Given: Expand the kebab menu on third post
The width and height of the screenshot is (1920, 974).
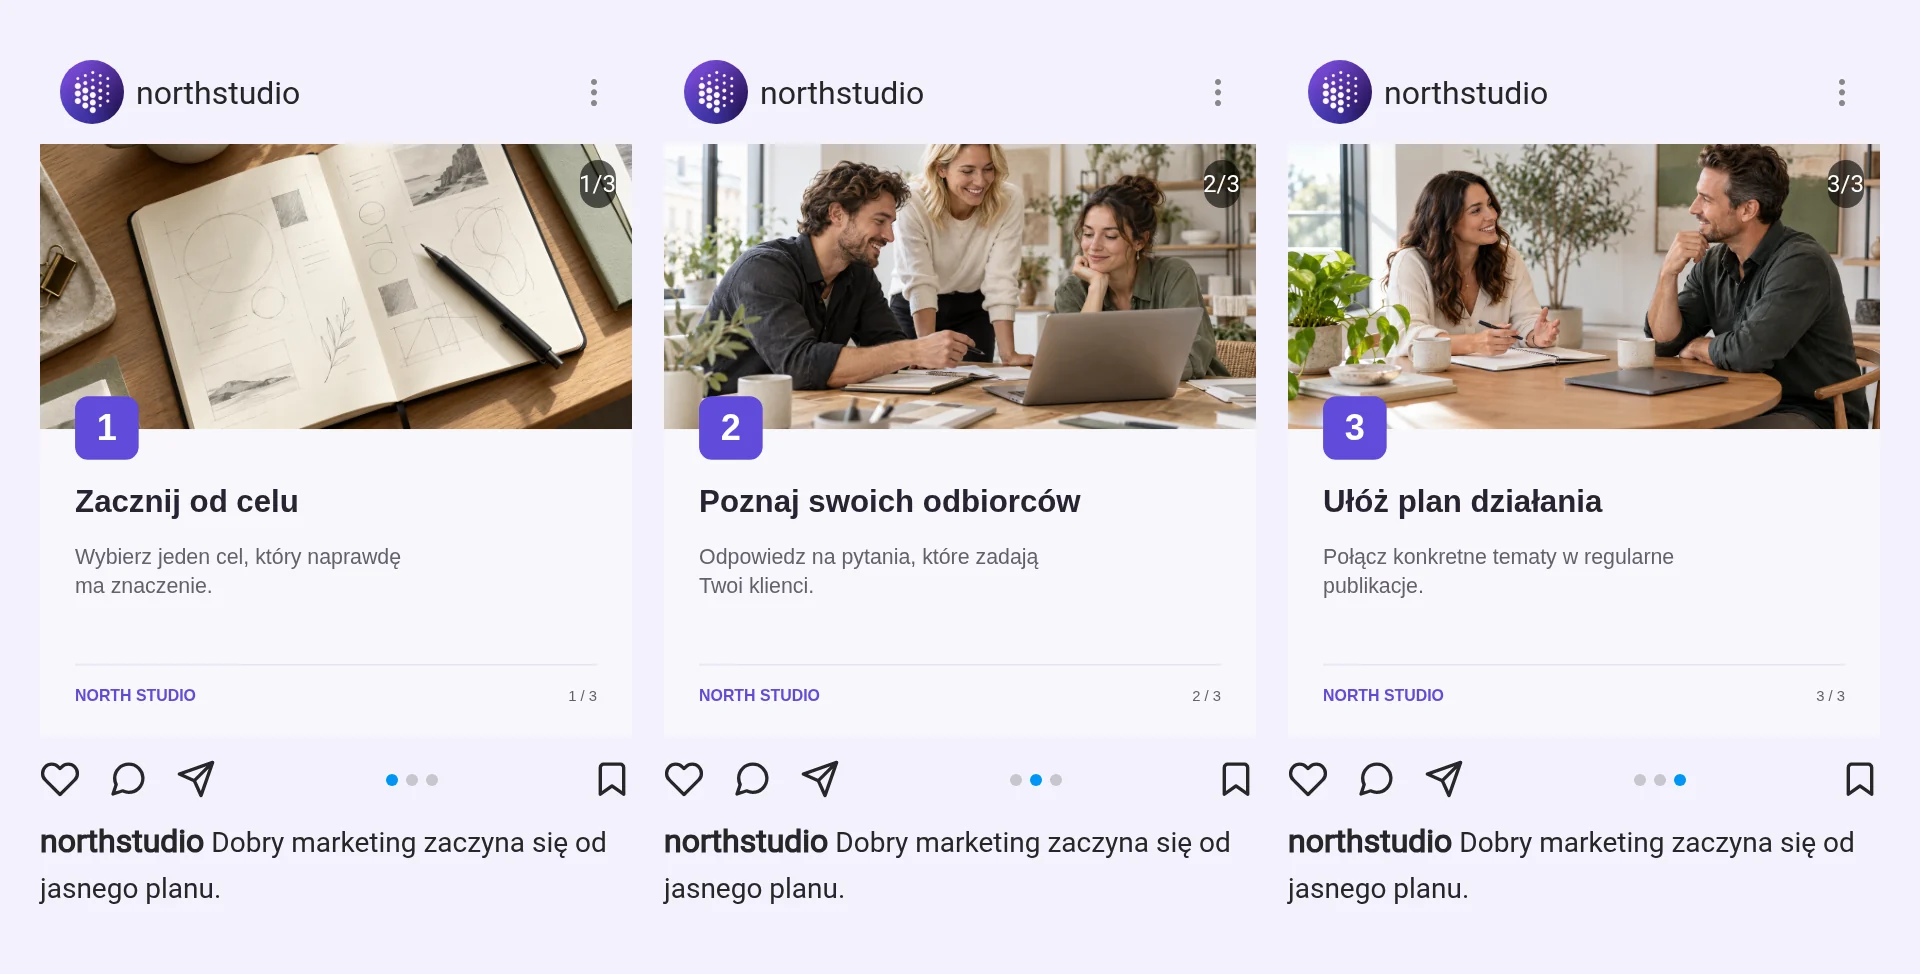Looking at the screenshot, I should (x=1842, y=93).
